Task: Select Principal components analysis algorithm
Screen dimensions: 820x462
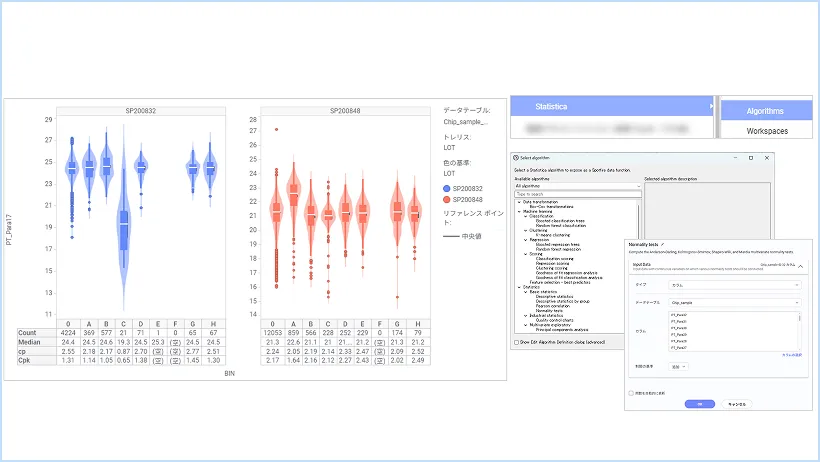Action: [x=562, y=330]
